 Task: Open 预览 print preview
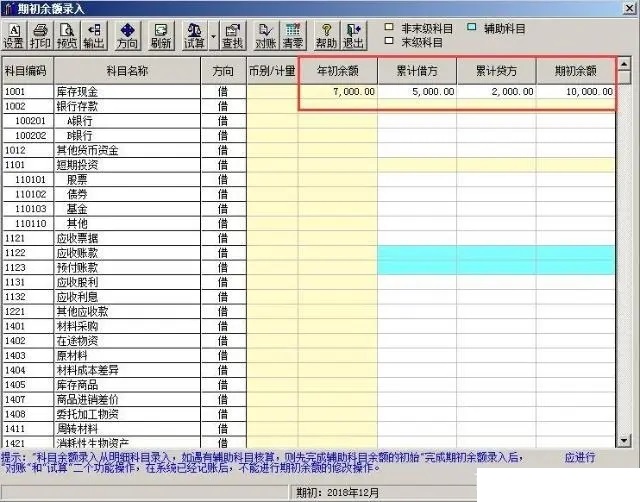click(67, 36)
